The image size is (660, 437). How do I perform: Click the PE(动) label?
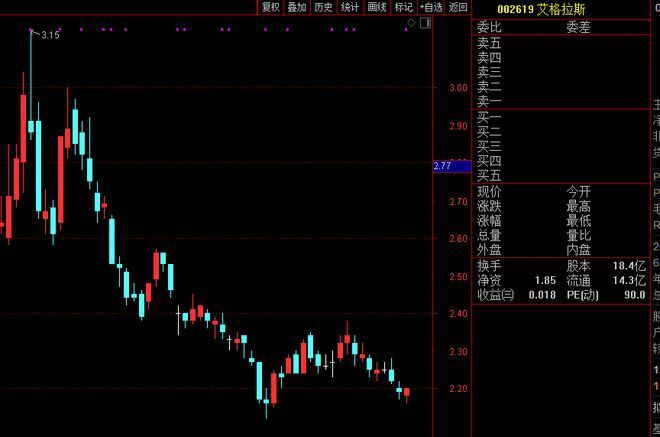coord(582,295)
